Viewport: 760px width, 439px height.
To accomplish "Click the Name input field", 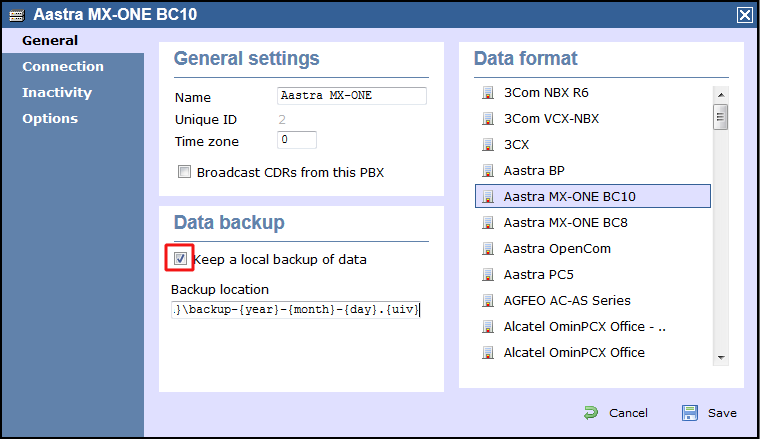I will tap(351, 96).
